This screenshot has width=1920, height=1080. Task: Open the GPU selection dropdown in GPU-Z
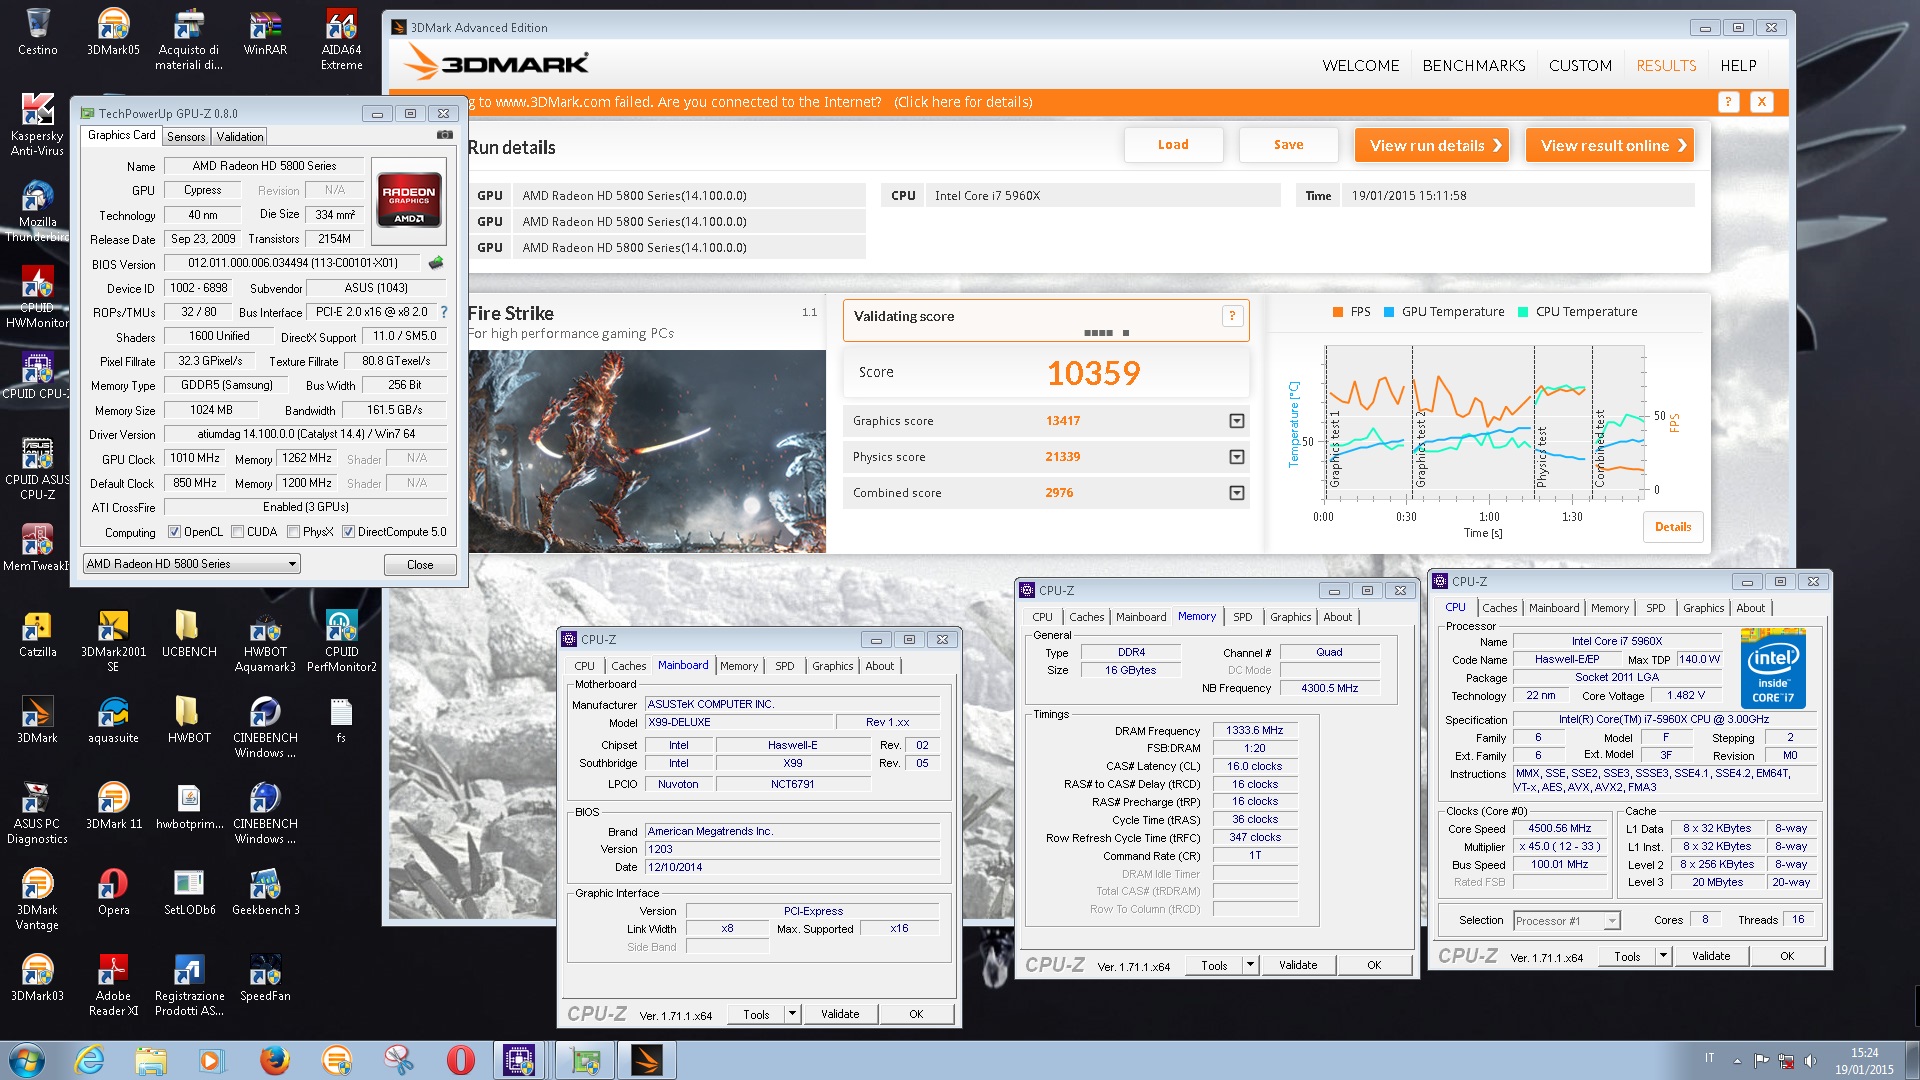pyautogui.click(x=191, y=564)
